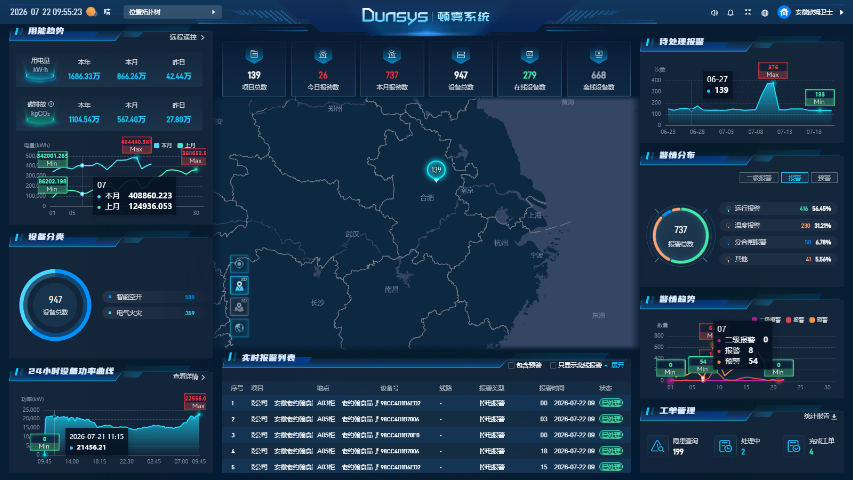Click the project total card icon above 139

[x=254, y=55]
